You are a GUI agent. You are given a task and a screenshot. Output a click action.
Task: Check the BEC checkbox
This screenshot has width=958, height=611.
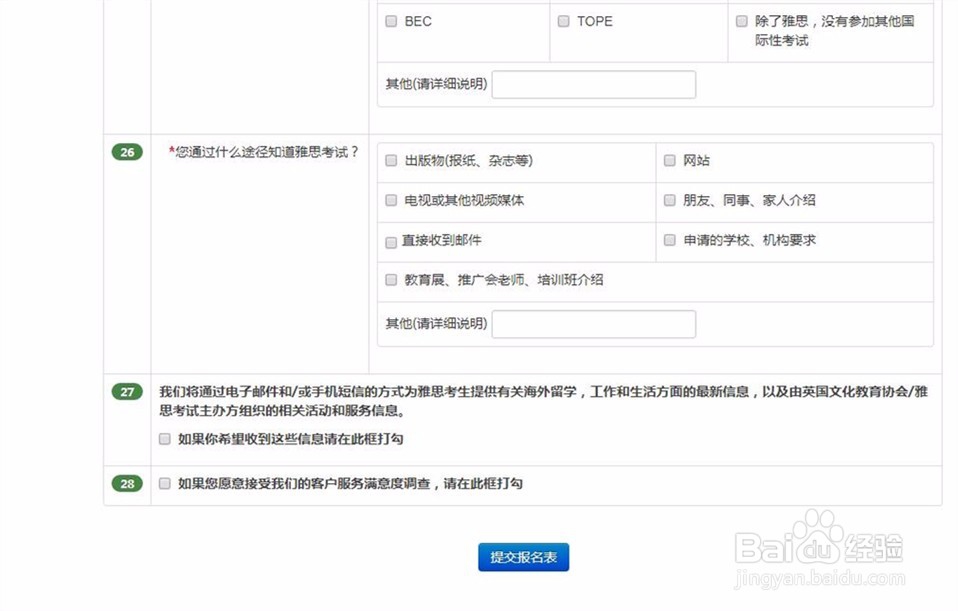(x=391, y=21)
